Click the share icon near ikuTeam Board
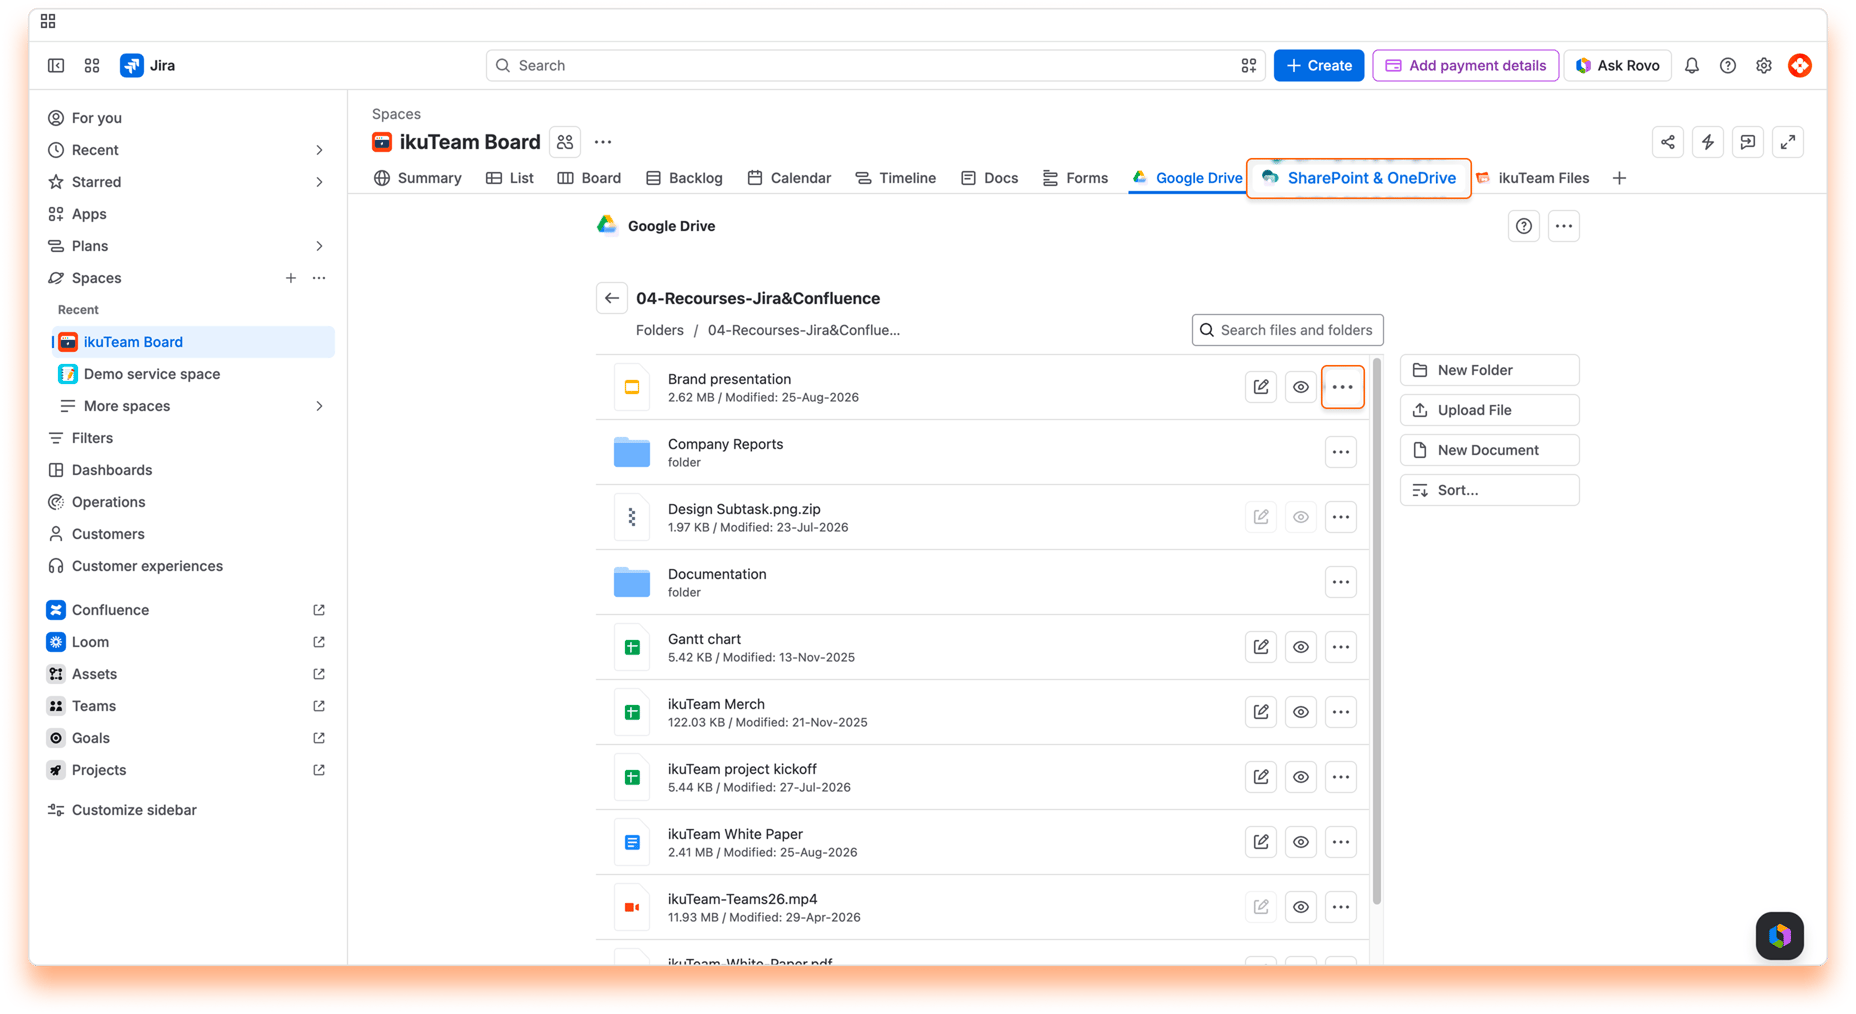1856x1014 pixels. tap(1668, 142)
